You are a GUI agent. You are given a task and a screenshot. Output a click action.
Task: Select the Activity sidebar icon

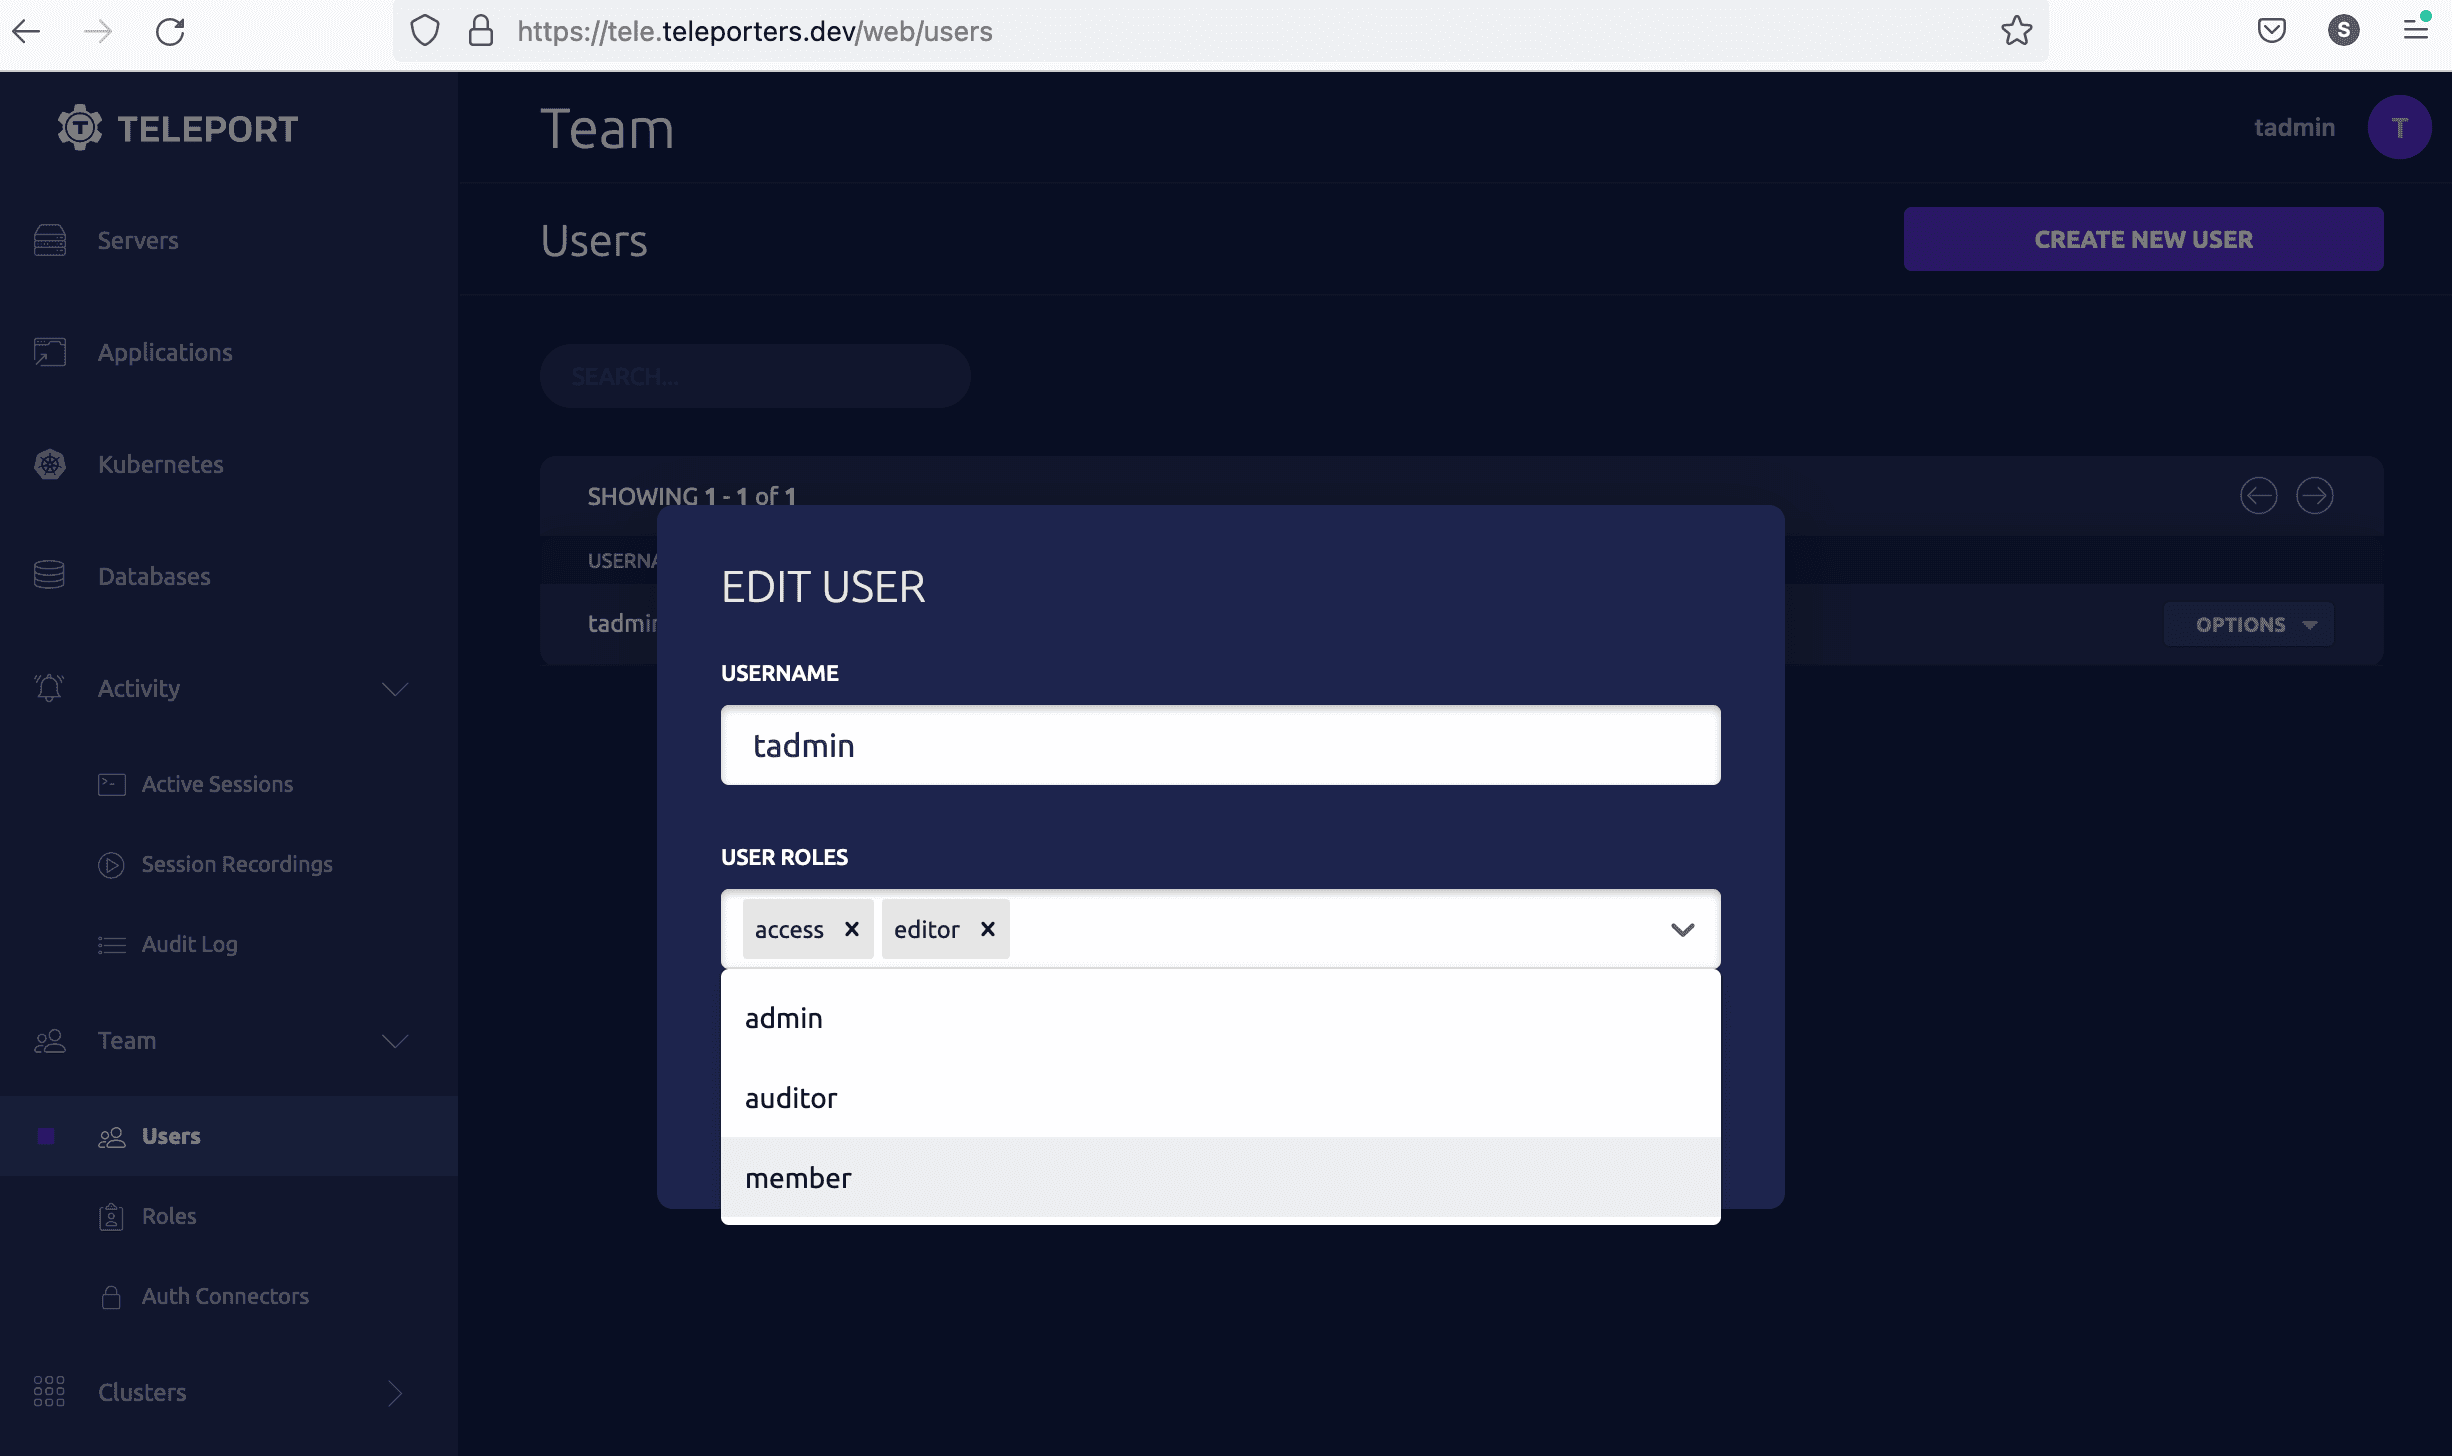(x=49, y=690)
